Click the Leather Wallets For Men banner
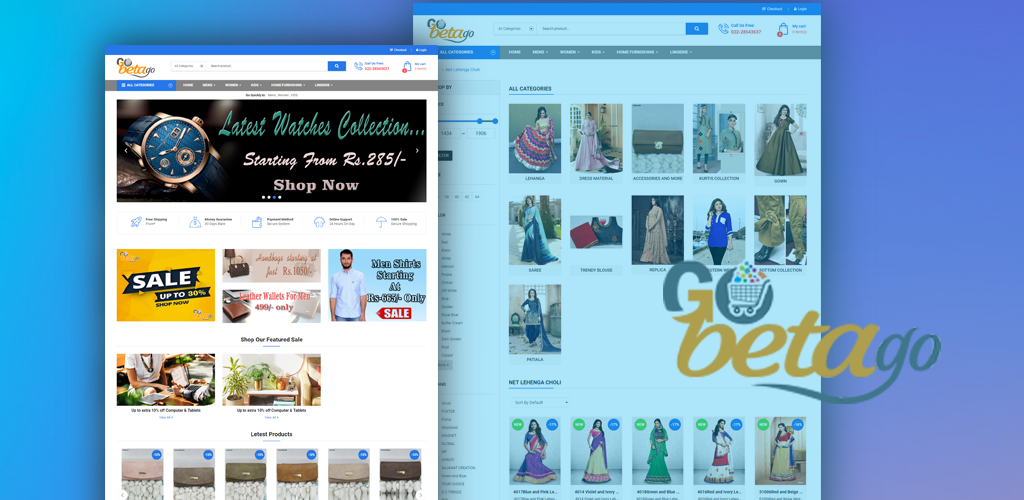This screenshot has height=500, width=1024. (272, 306)
